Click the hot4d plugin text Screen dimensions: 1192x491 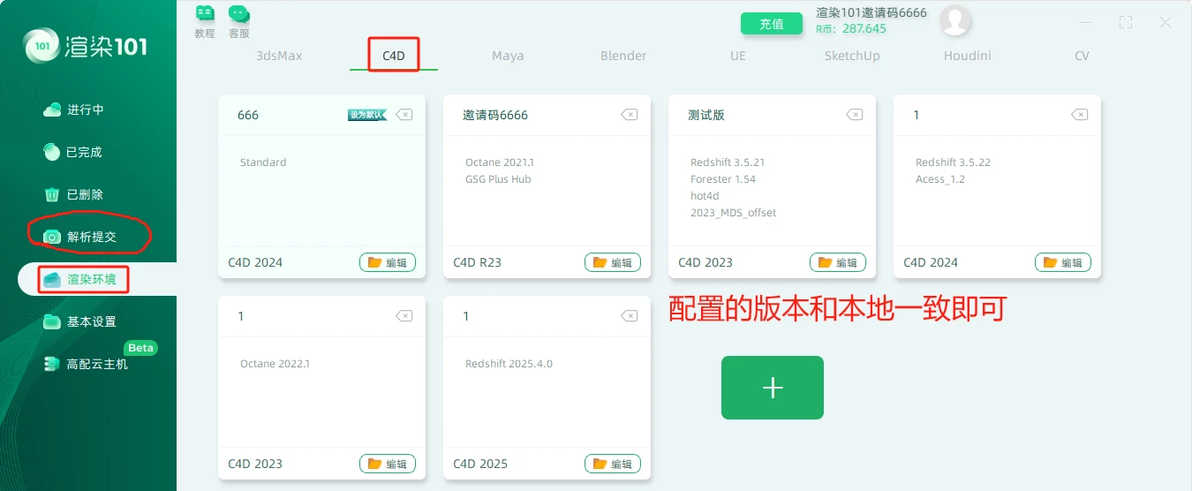[705, 196]
